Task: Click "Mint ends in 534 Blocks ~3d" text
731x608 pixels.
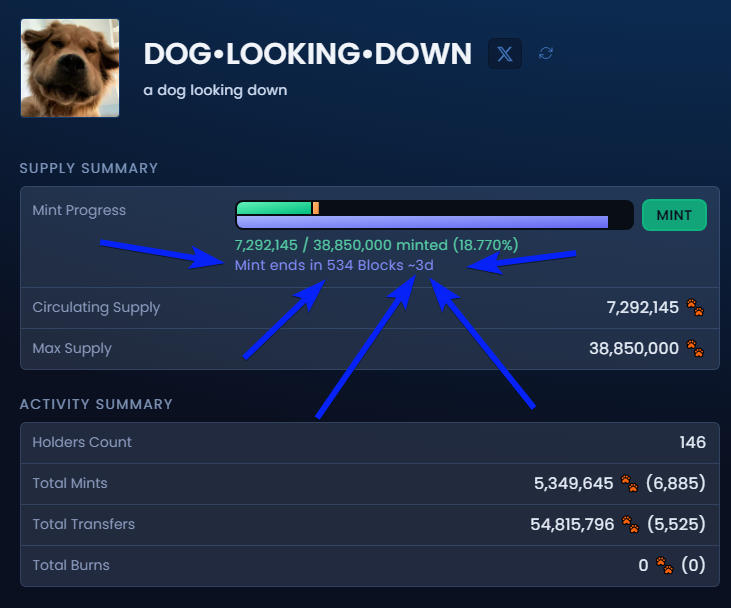Action: pos(334,265)
